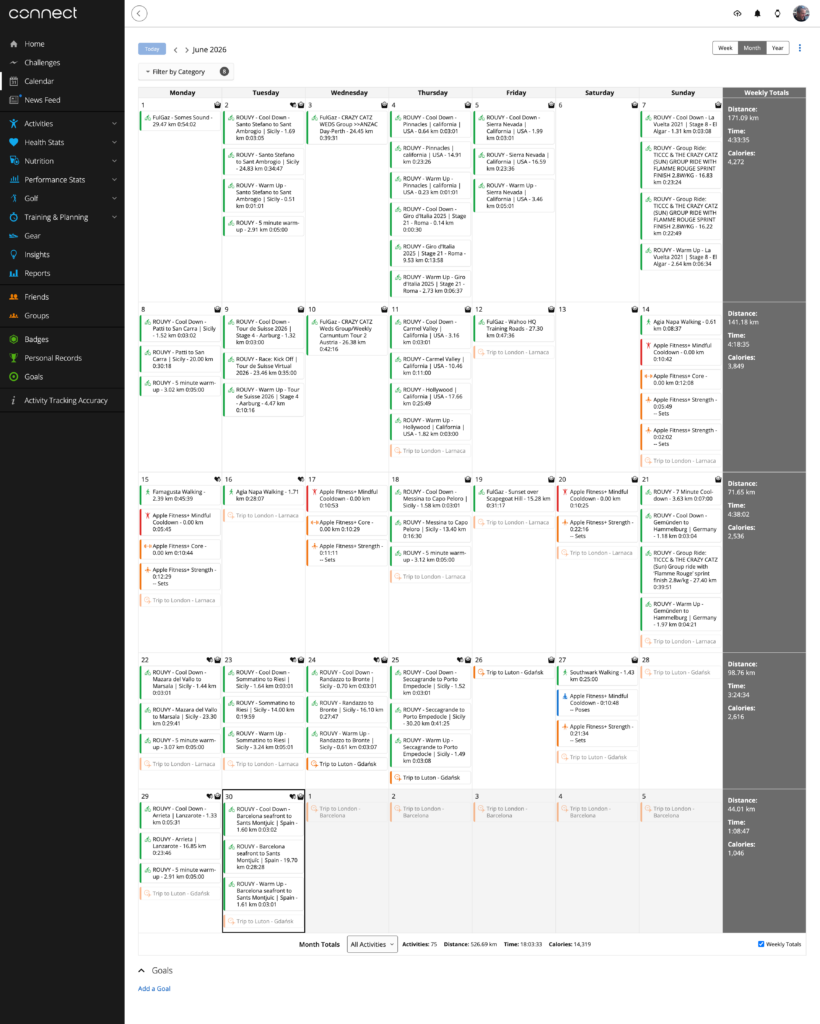Go to previous month arrow
Viewport: 820px width, 1024px height.
click(175, 50)
